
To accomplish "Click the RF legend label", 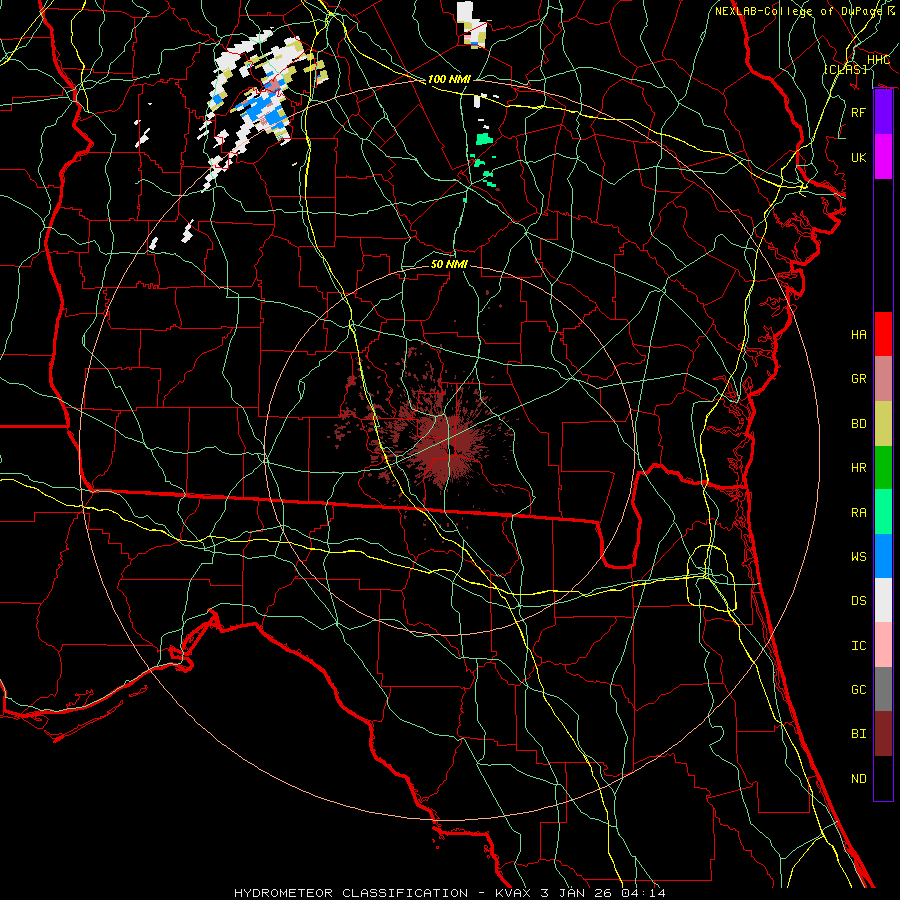I will pyautogui.click(x=858, y=112).
